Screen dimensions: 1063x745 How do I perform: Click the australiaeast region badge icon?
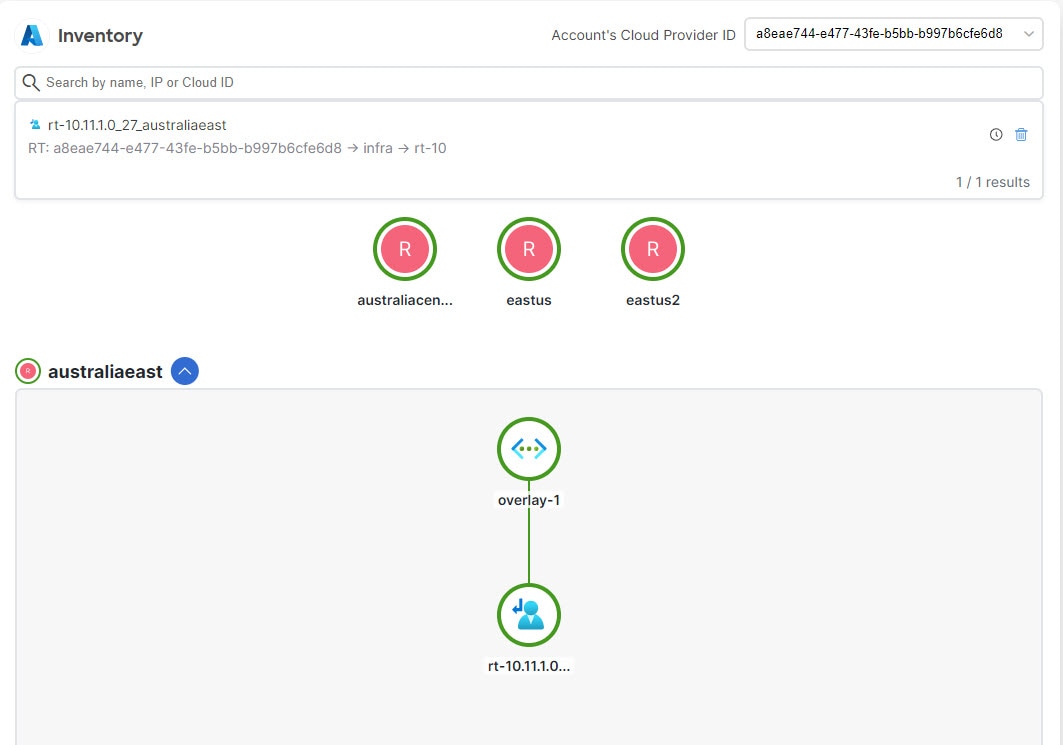click(x=27, y=371)
